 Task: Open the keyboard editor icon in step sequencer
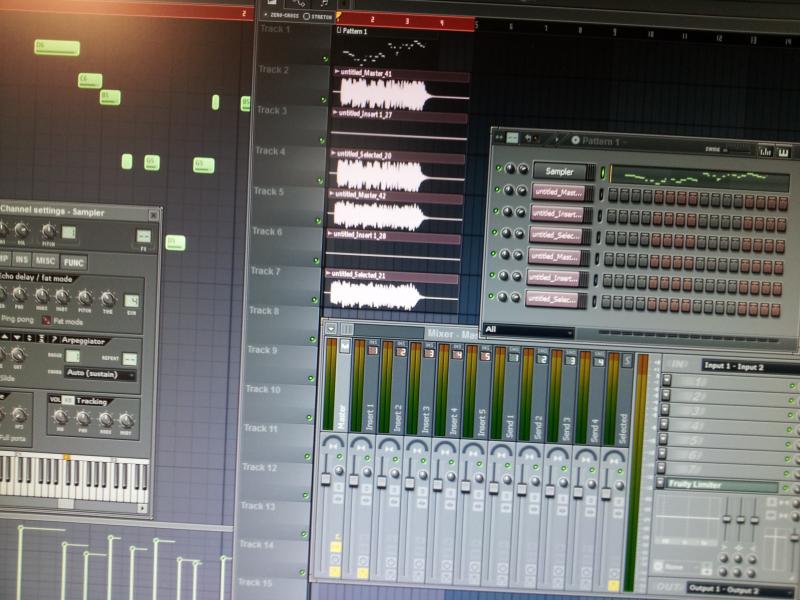[784, 153]
